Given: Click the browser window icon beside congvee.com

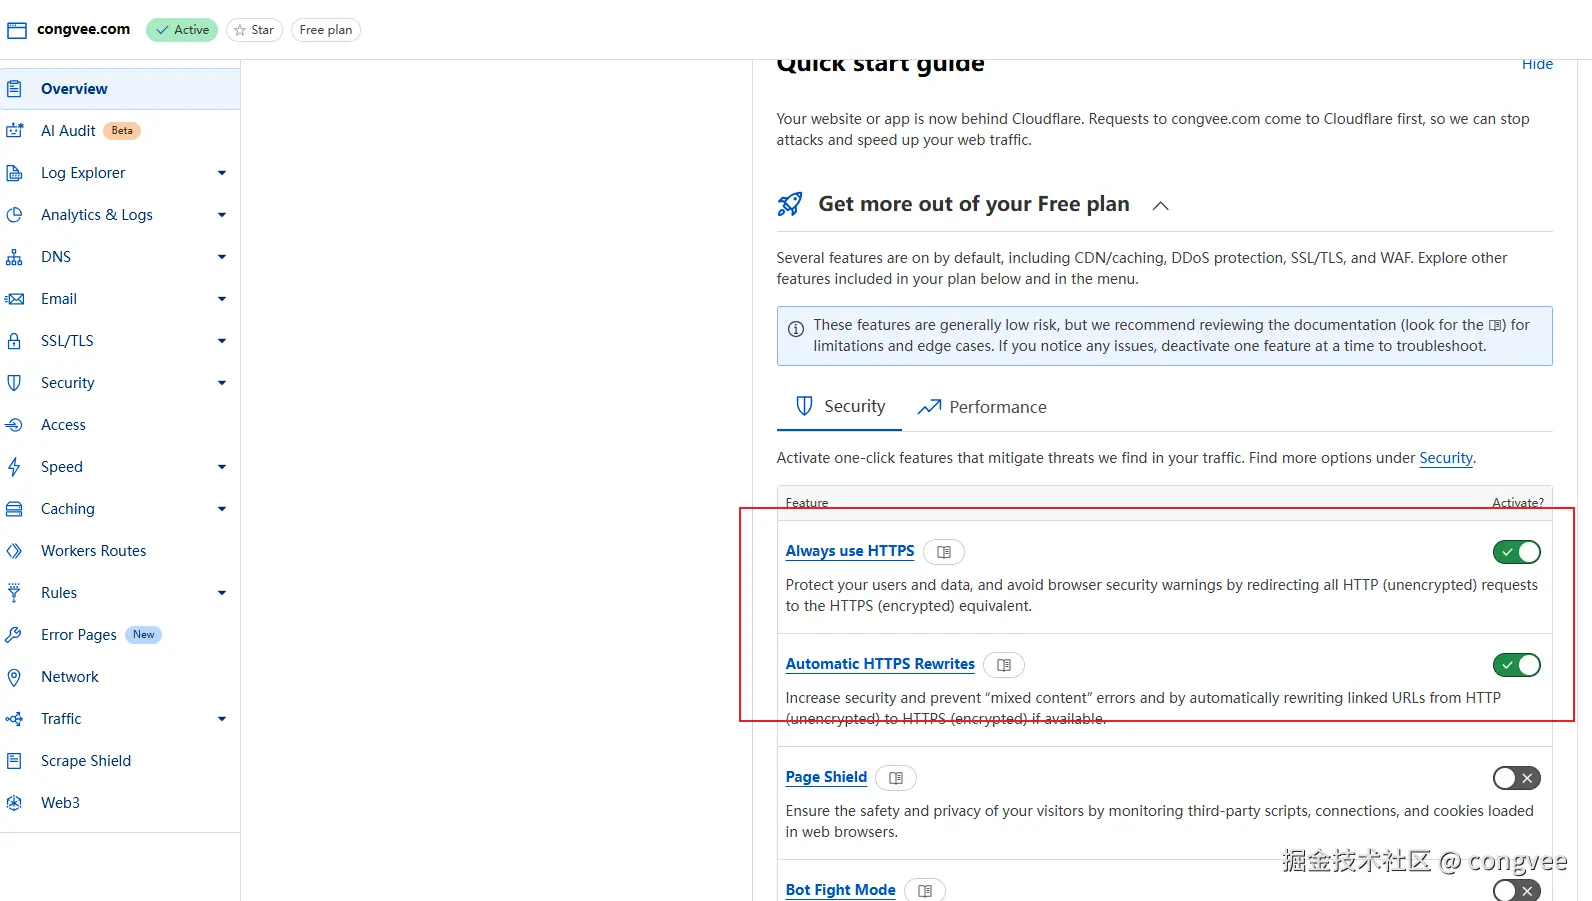Looking at the screenshot, I should [17, 30].
